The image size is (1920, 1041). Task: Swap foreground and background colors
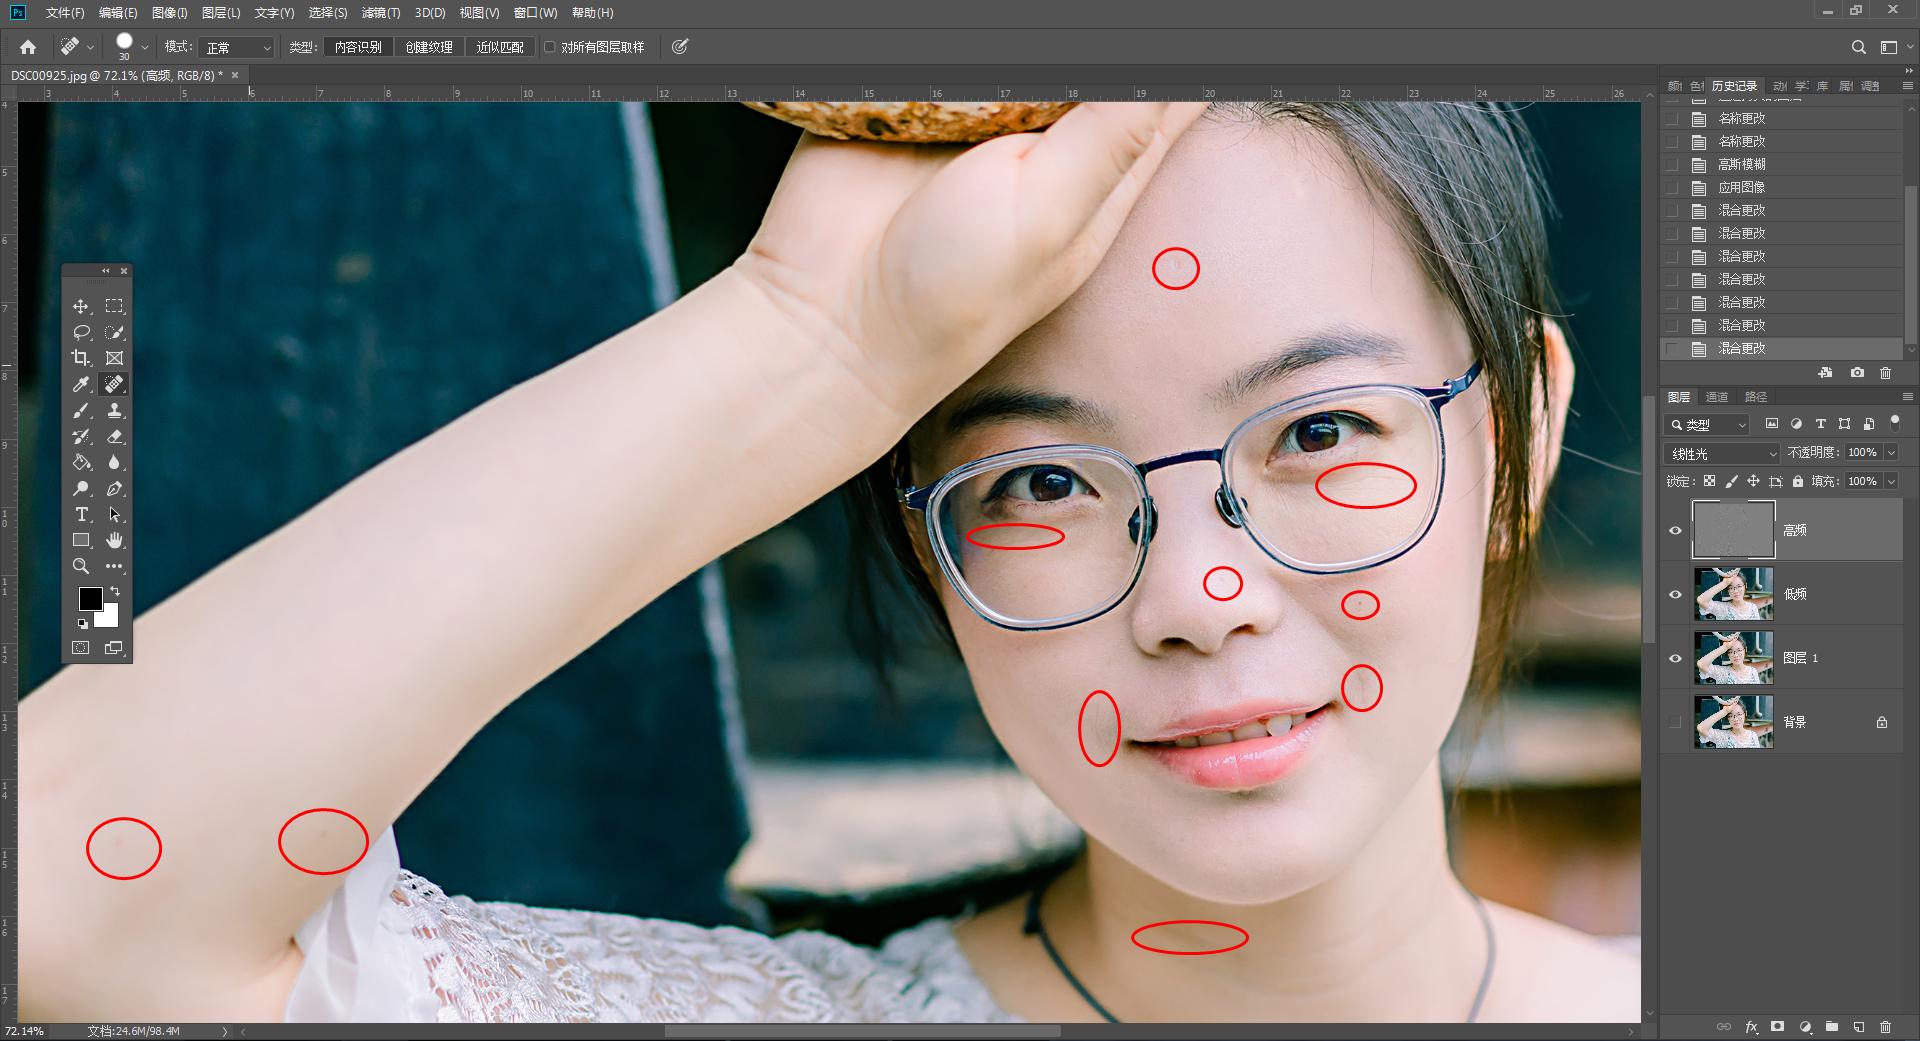(x=115, y=591)
